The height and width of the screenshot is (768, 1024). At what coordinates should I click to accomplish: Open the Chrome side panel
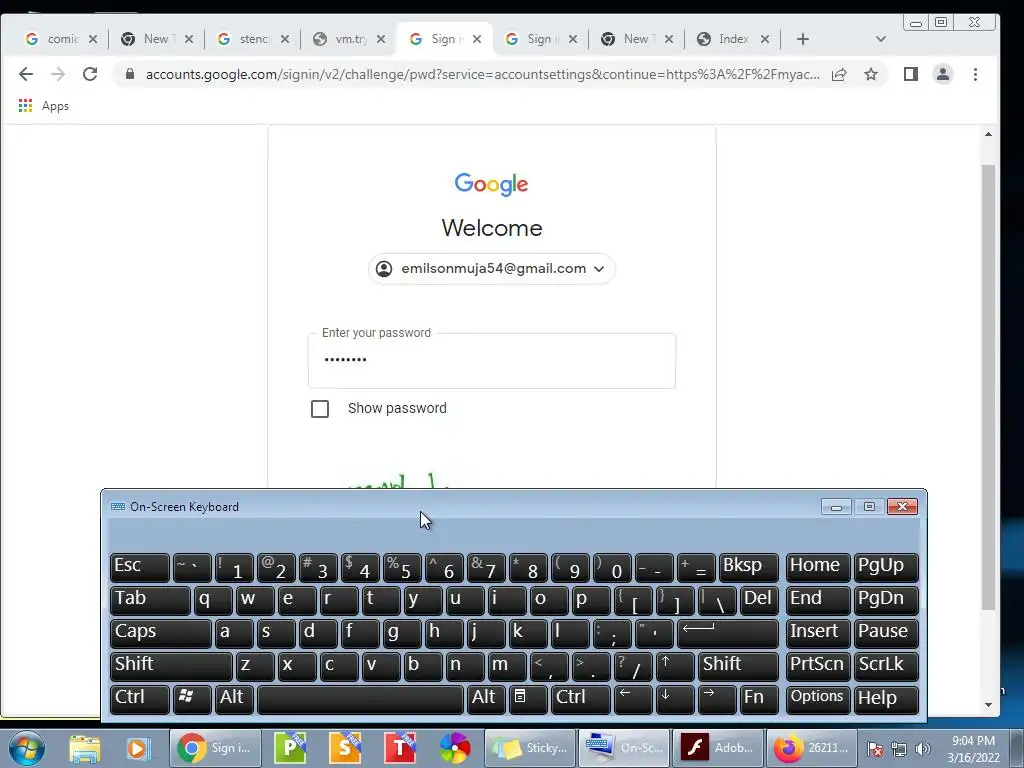coord(910,74)
